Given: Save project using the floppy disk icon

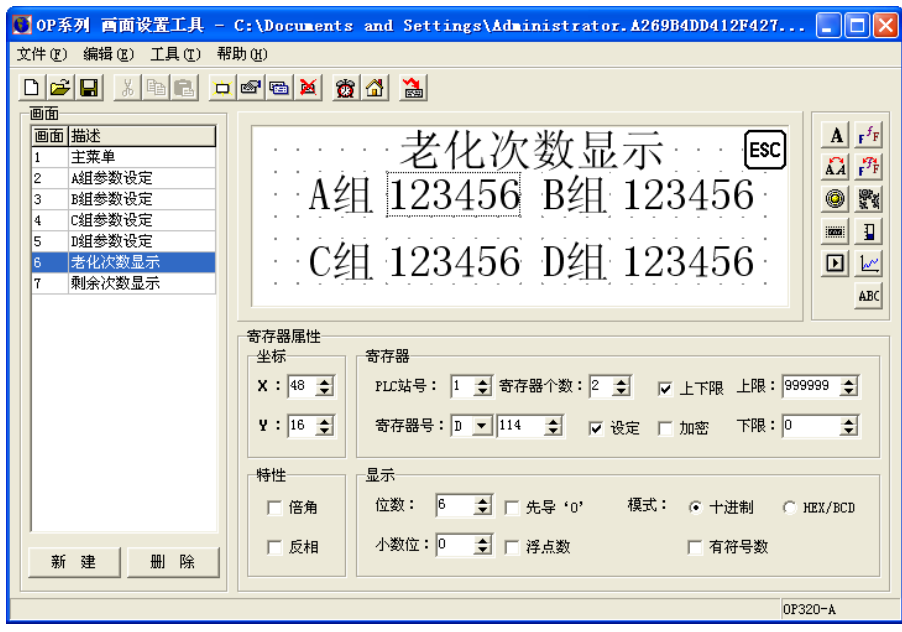Looking at the screenshot, I should tap(89, 88).
